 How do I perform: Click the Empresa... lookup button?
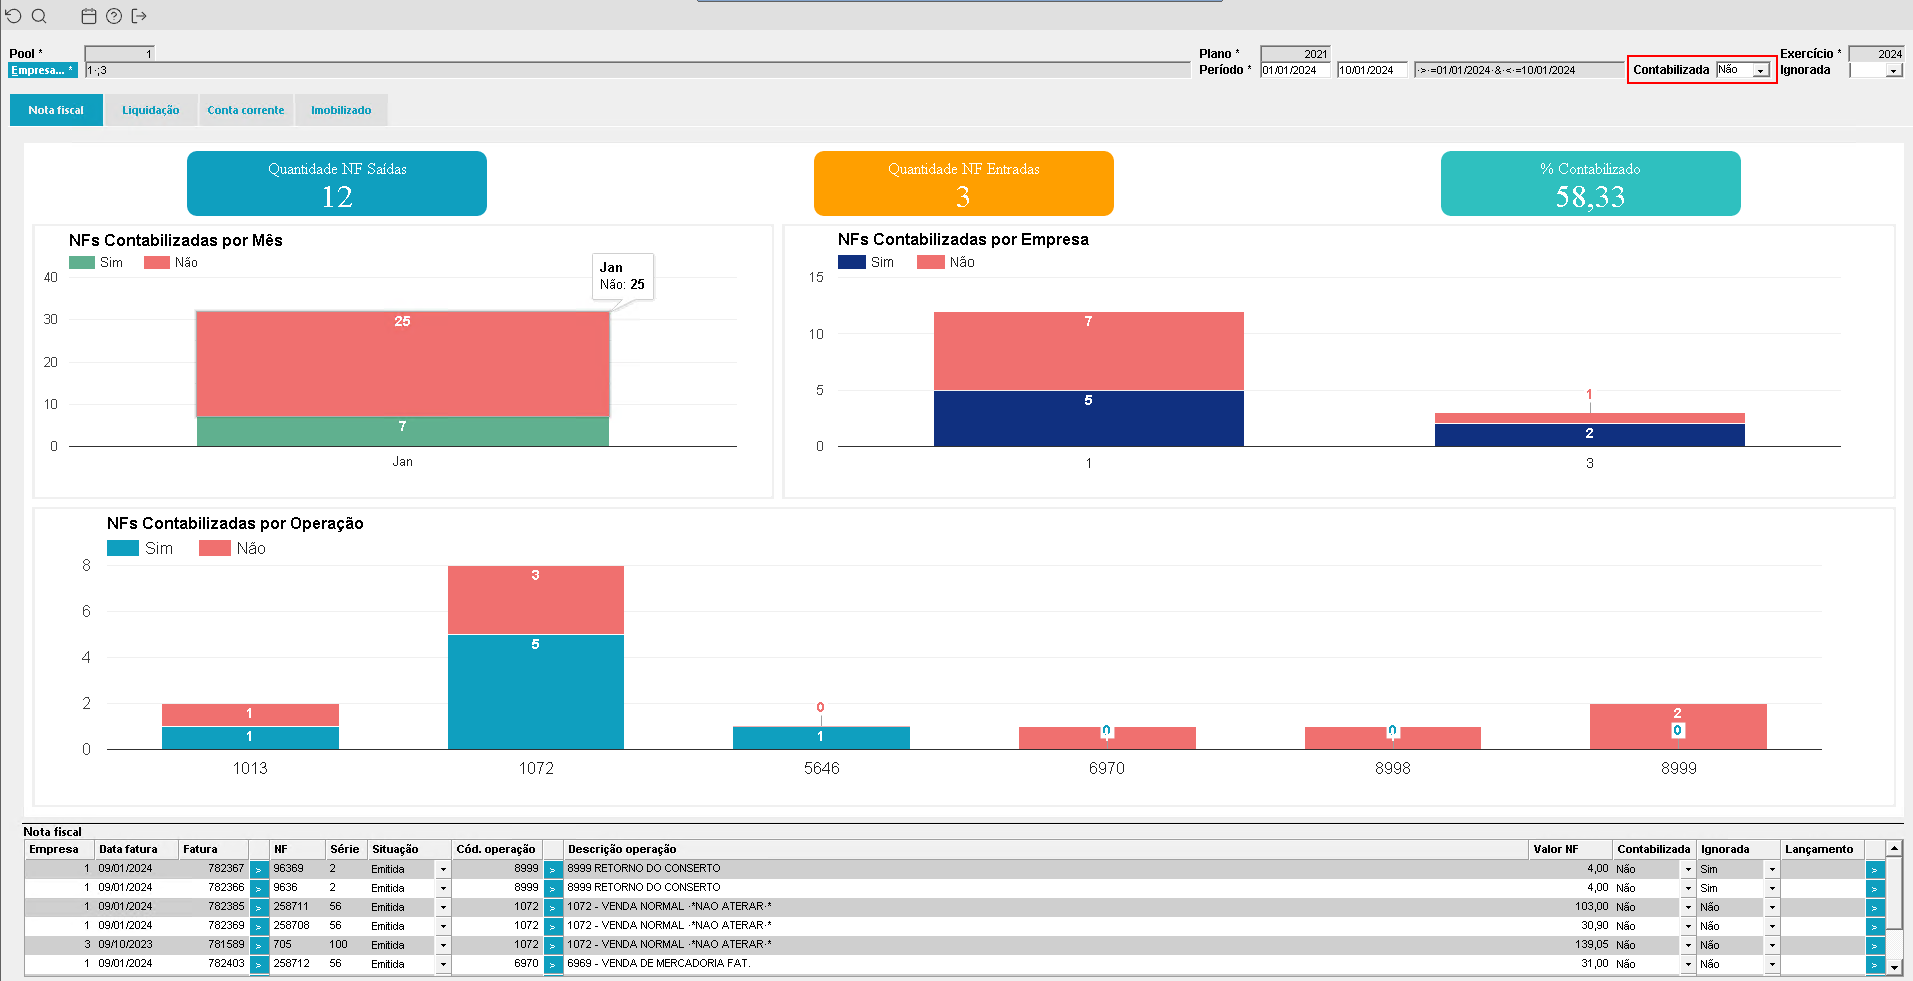(42, 70)
